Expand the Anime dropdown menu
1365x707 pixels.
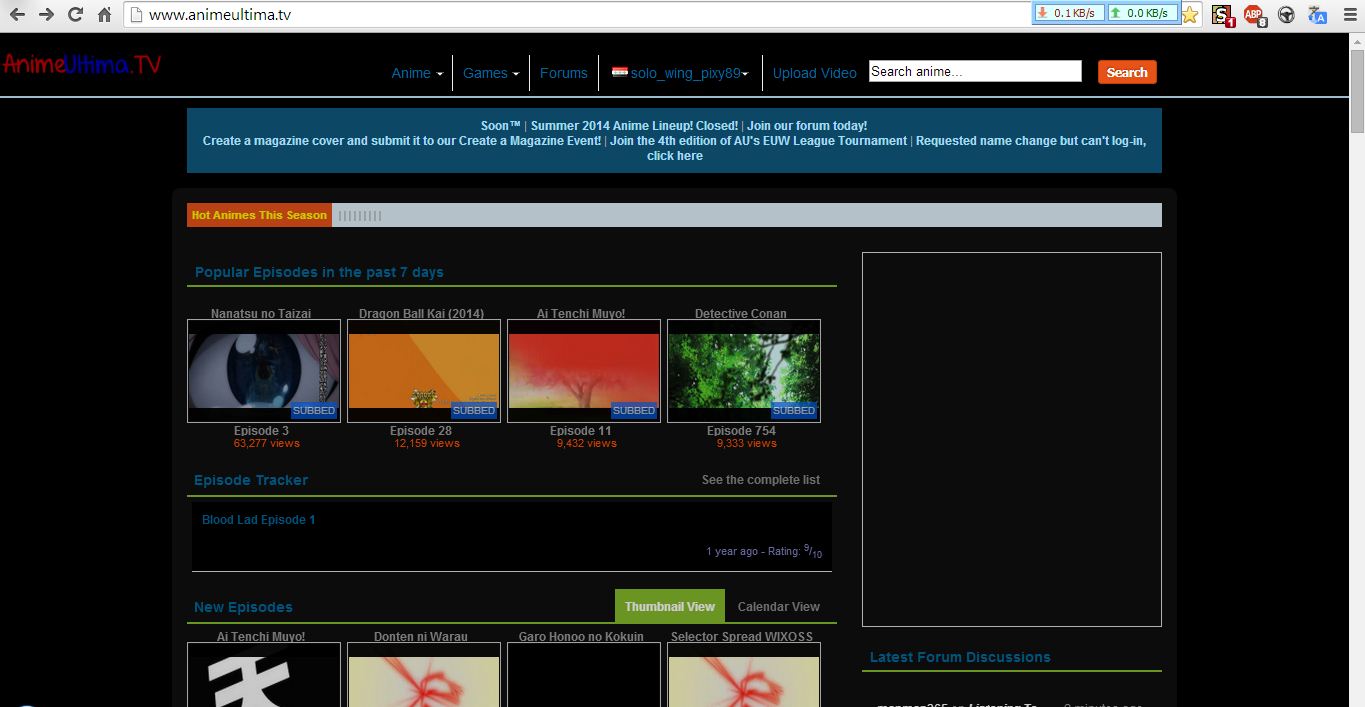click(417, 73)
